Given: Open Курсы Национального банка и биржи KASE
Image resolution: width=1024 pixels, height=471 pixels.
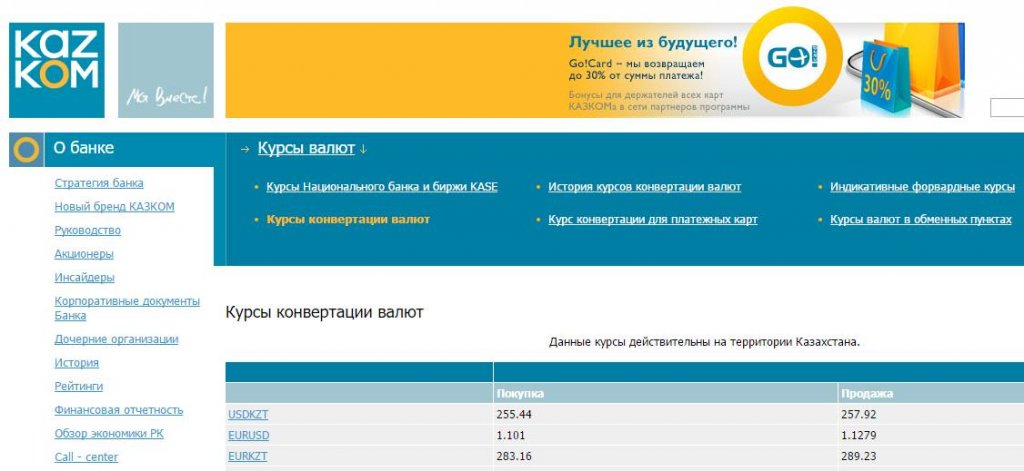Looking at the screenshot, I should (x=381, y=187).
